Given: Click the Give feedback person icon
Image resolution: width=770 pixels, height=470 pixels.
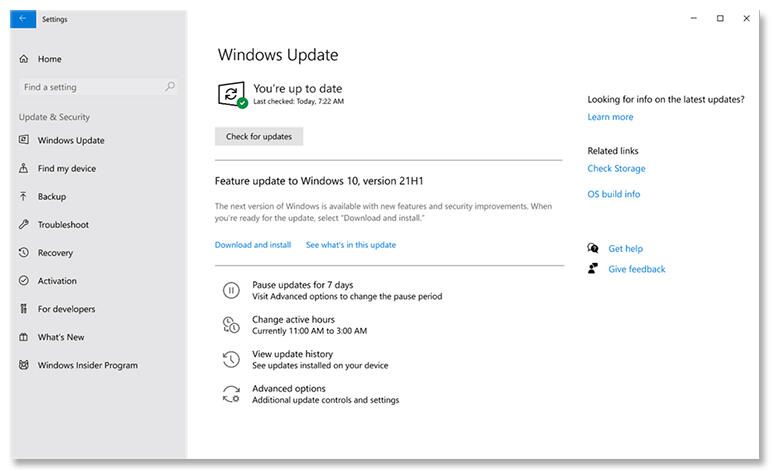Looking at the screenshot, I should [593, 269].
